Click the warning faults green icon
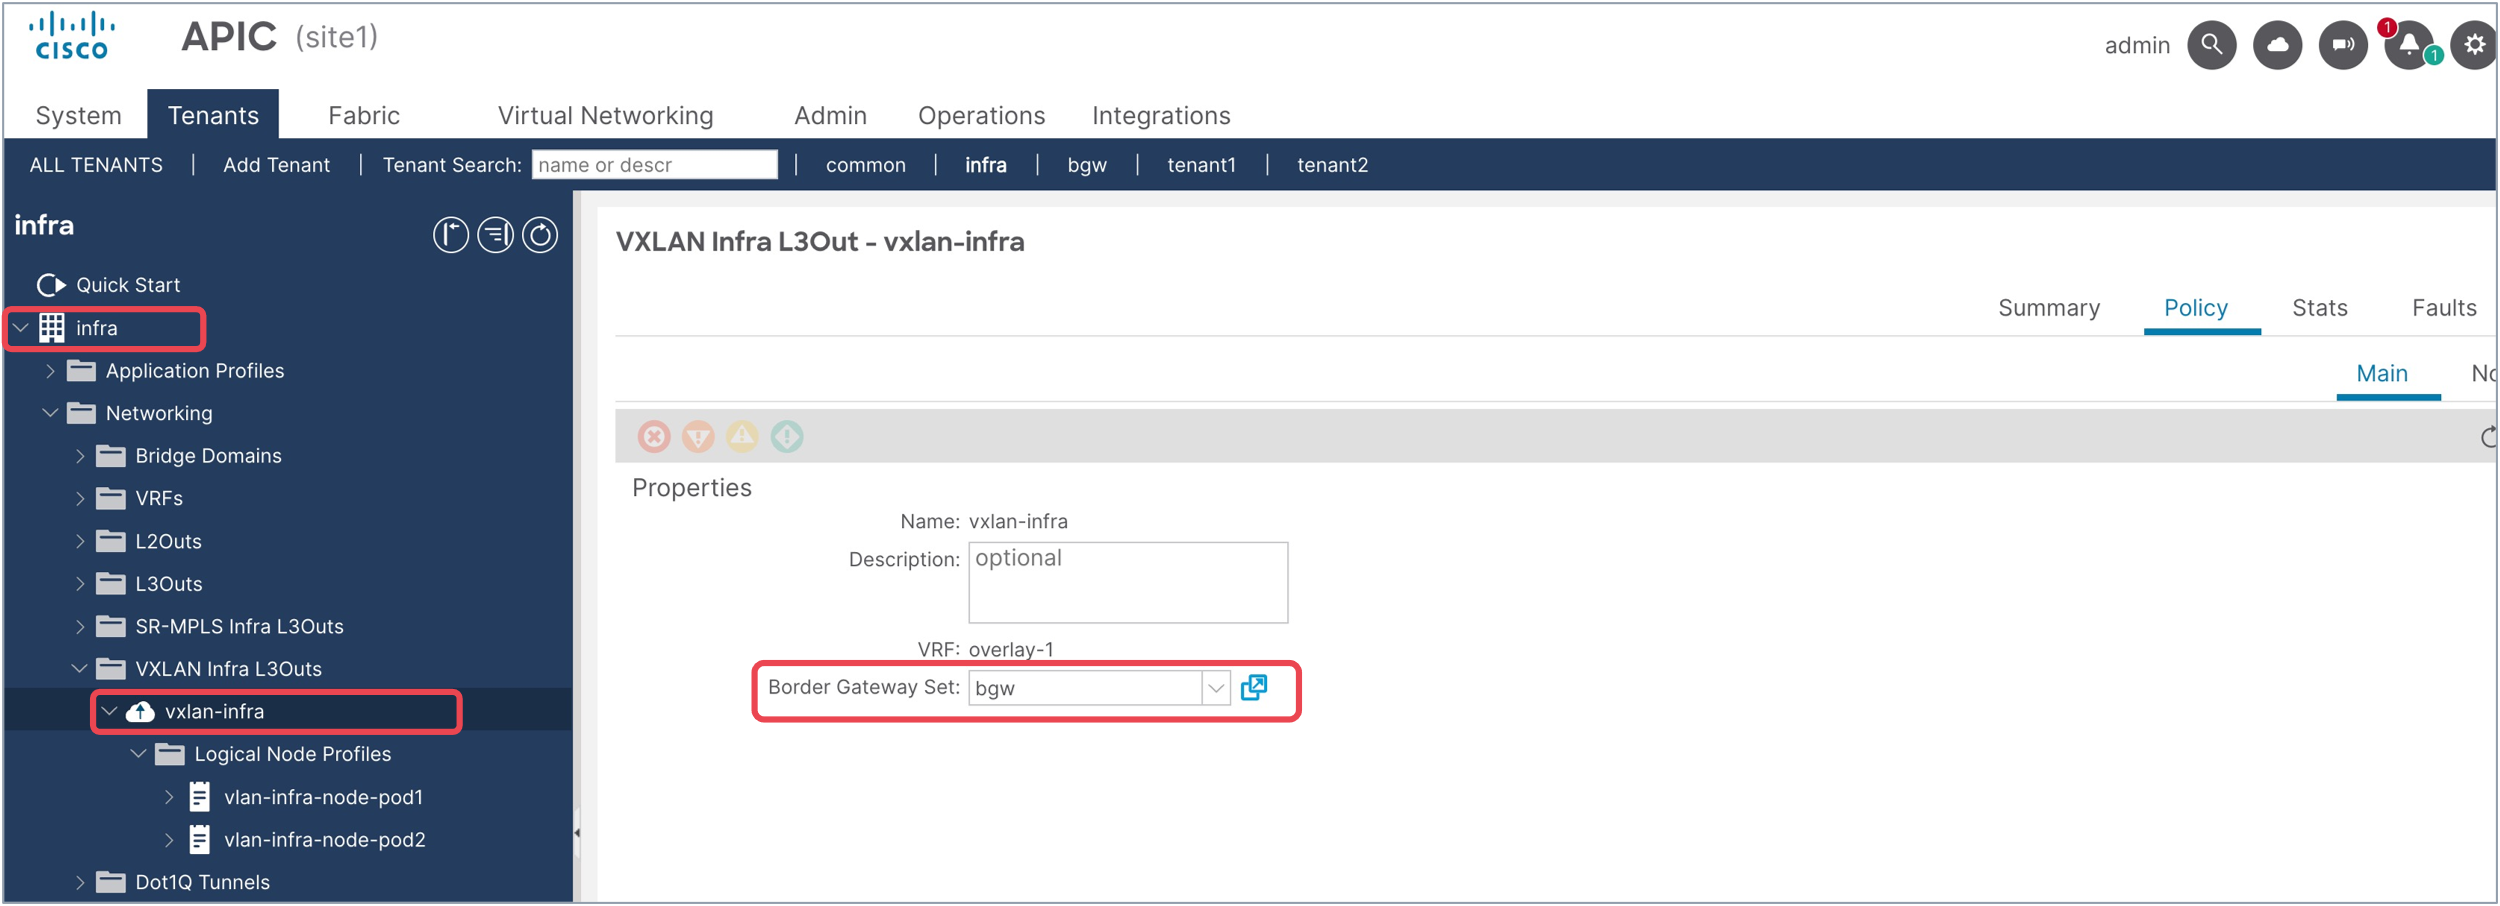 (787, 437)
